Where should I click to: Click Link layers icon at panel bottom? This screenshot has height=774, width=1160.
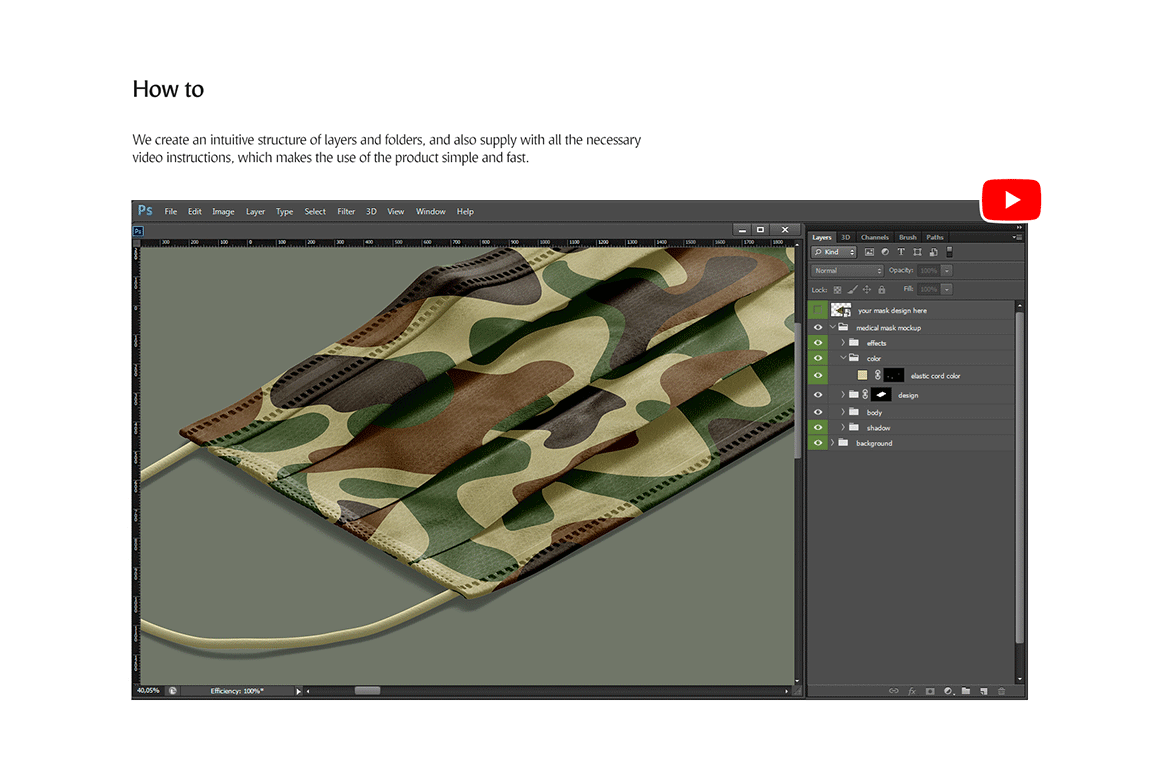click(894, 691)
